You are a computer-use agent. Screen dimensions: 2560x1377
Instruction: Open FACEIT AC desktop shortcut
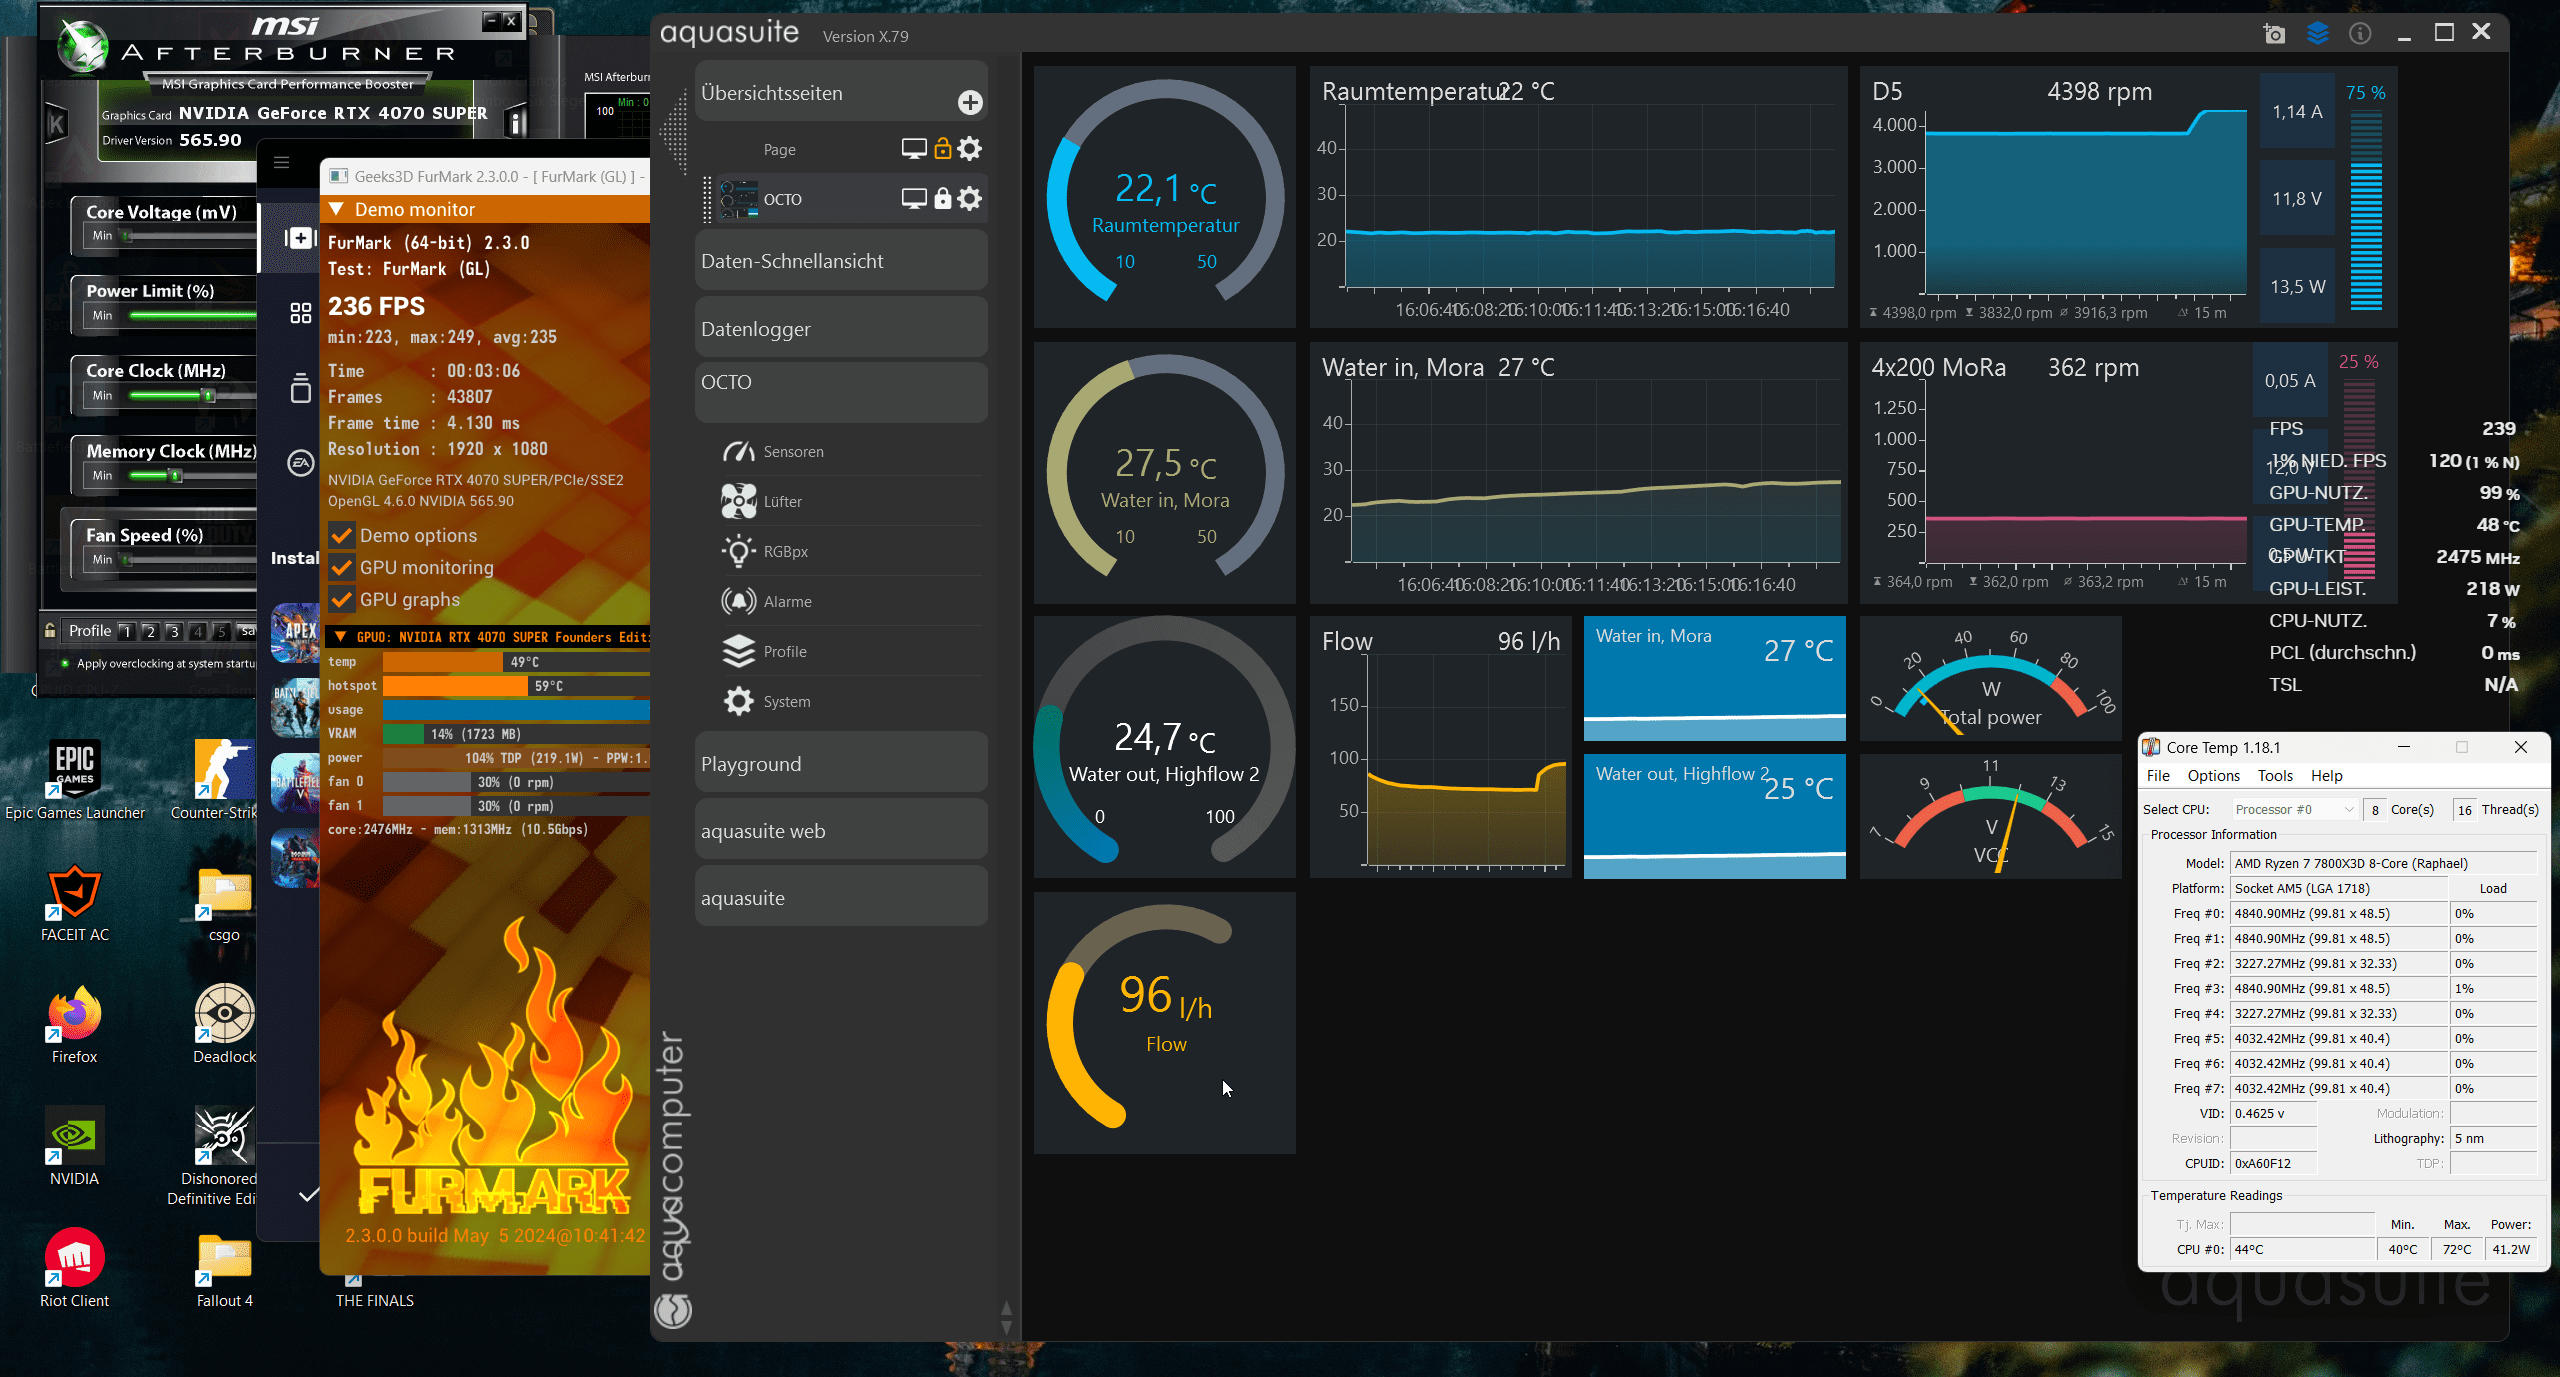(x=75, y=903)
